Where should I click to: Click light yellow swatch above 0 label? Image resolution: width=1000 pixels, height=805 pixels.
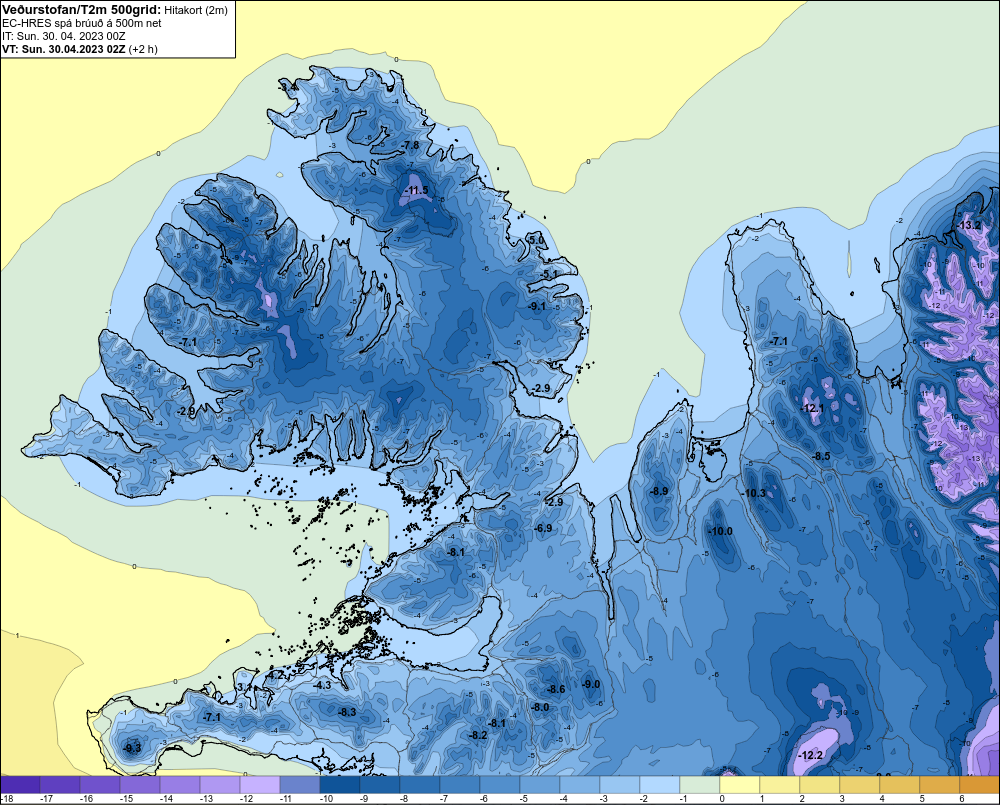point(740,785)
